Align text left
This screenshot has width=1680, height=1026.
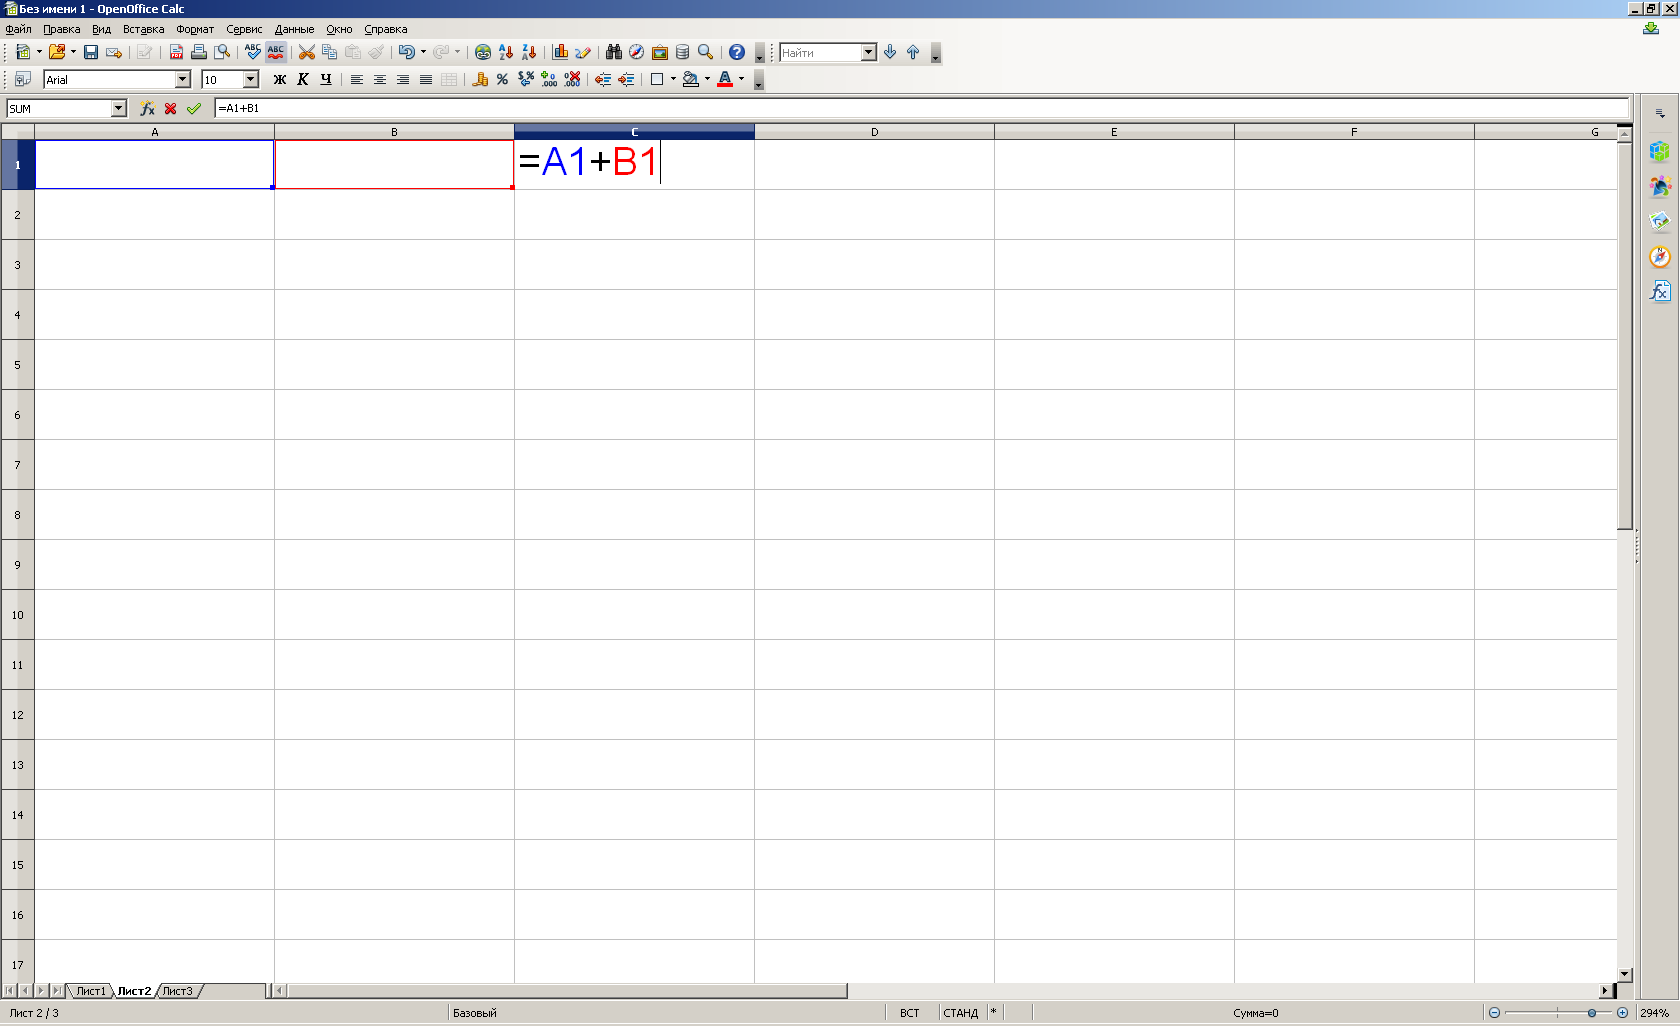point(357,79)
